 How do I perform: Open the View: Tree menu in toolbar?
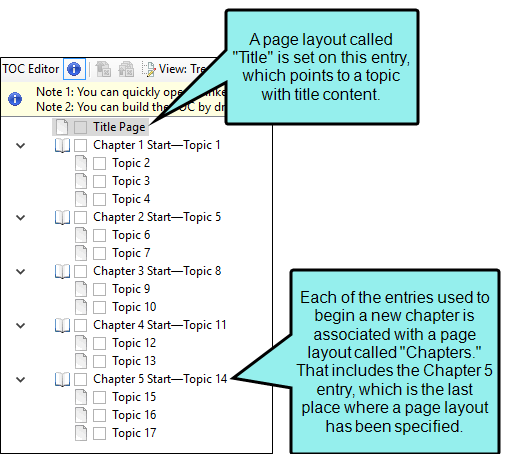[182, 69]
